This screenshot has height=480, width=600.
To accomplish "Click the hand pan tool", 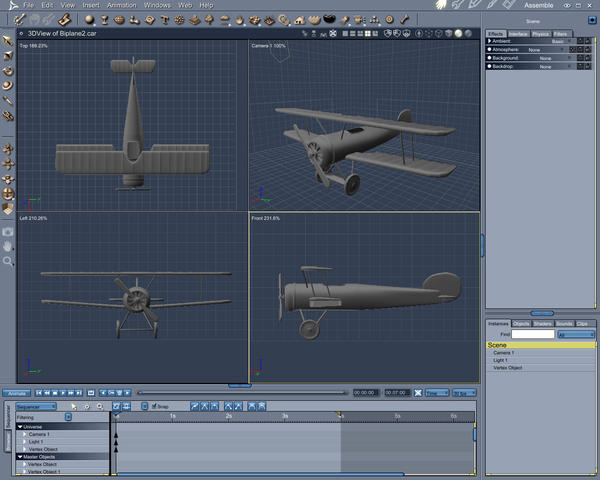I will [x=8, y=245].
